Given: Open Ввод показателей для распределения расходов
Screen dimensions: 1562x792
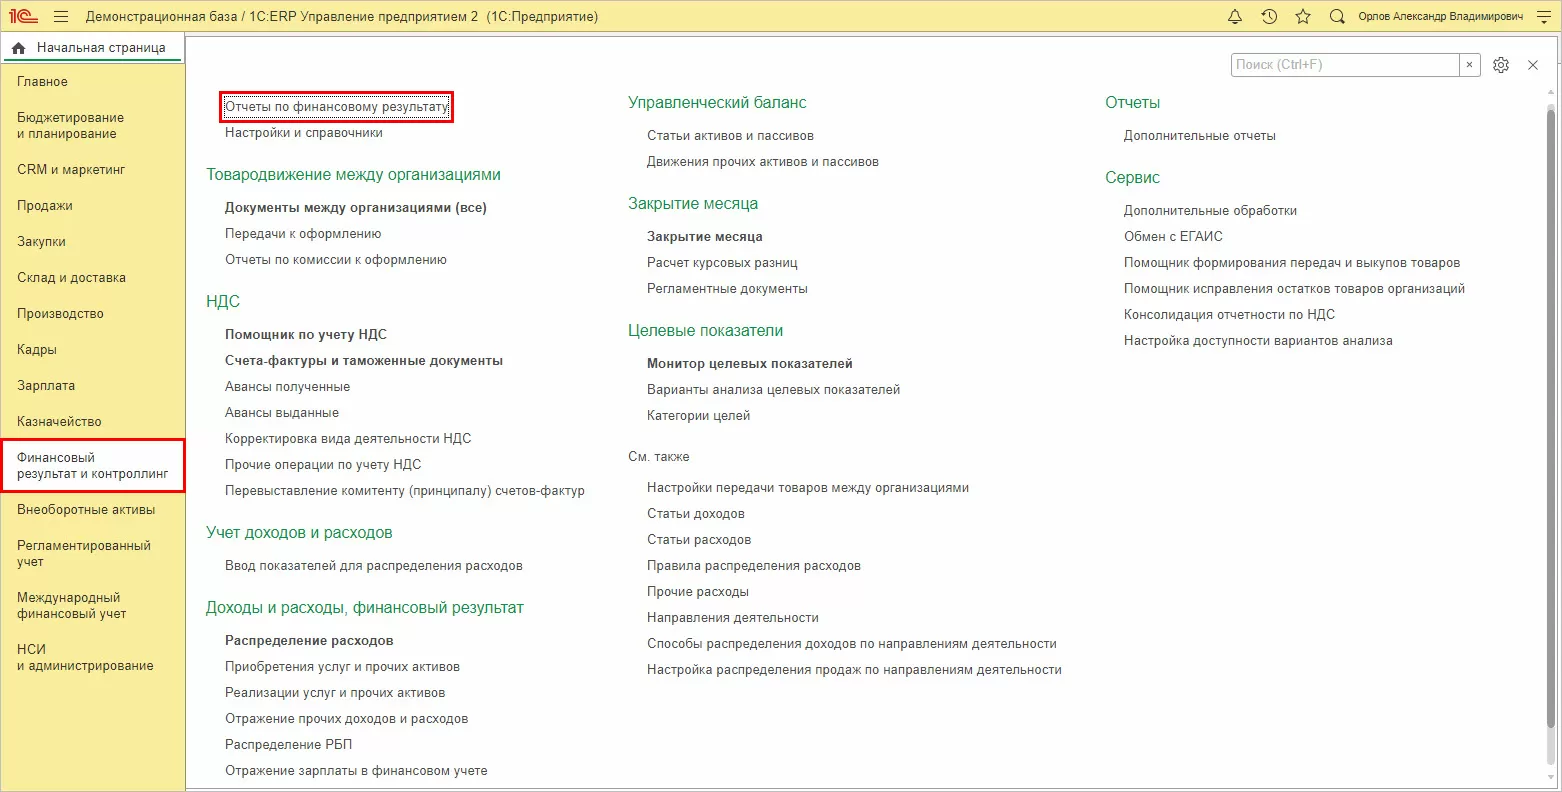Looking at the screenshot, I should tap(374, 566).
